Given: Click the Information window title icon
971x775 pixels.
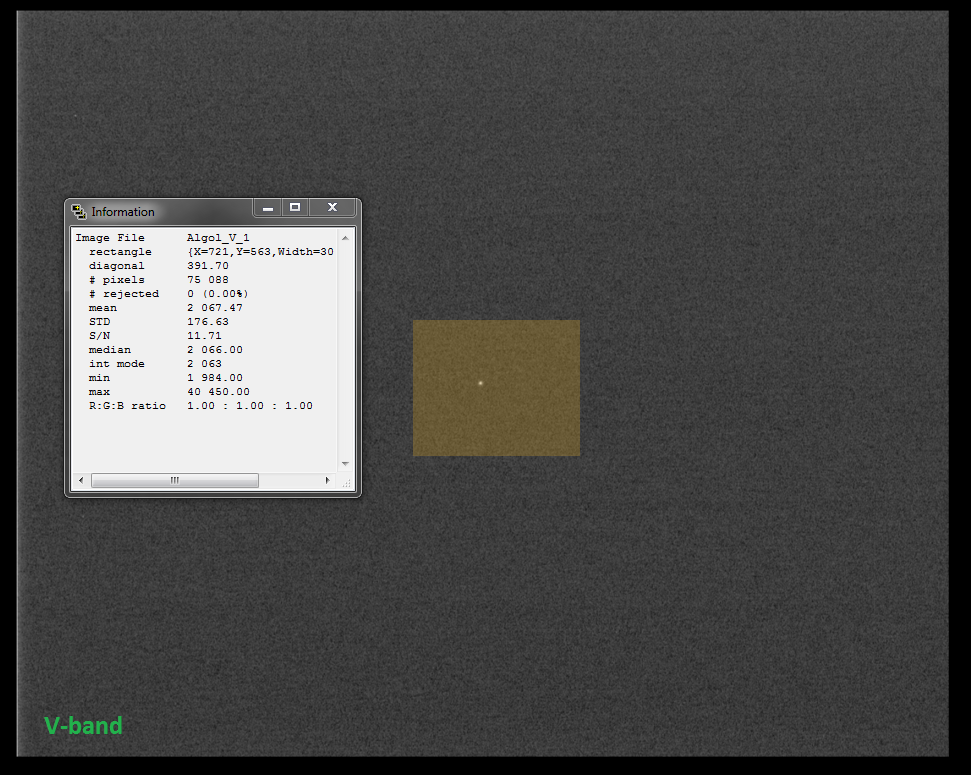Looking at the screenshot, I should [x=79, y=212].
